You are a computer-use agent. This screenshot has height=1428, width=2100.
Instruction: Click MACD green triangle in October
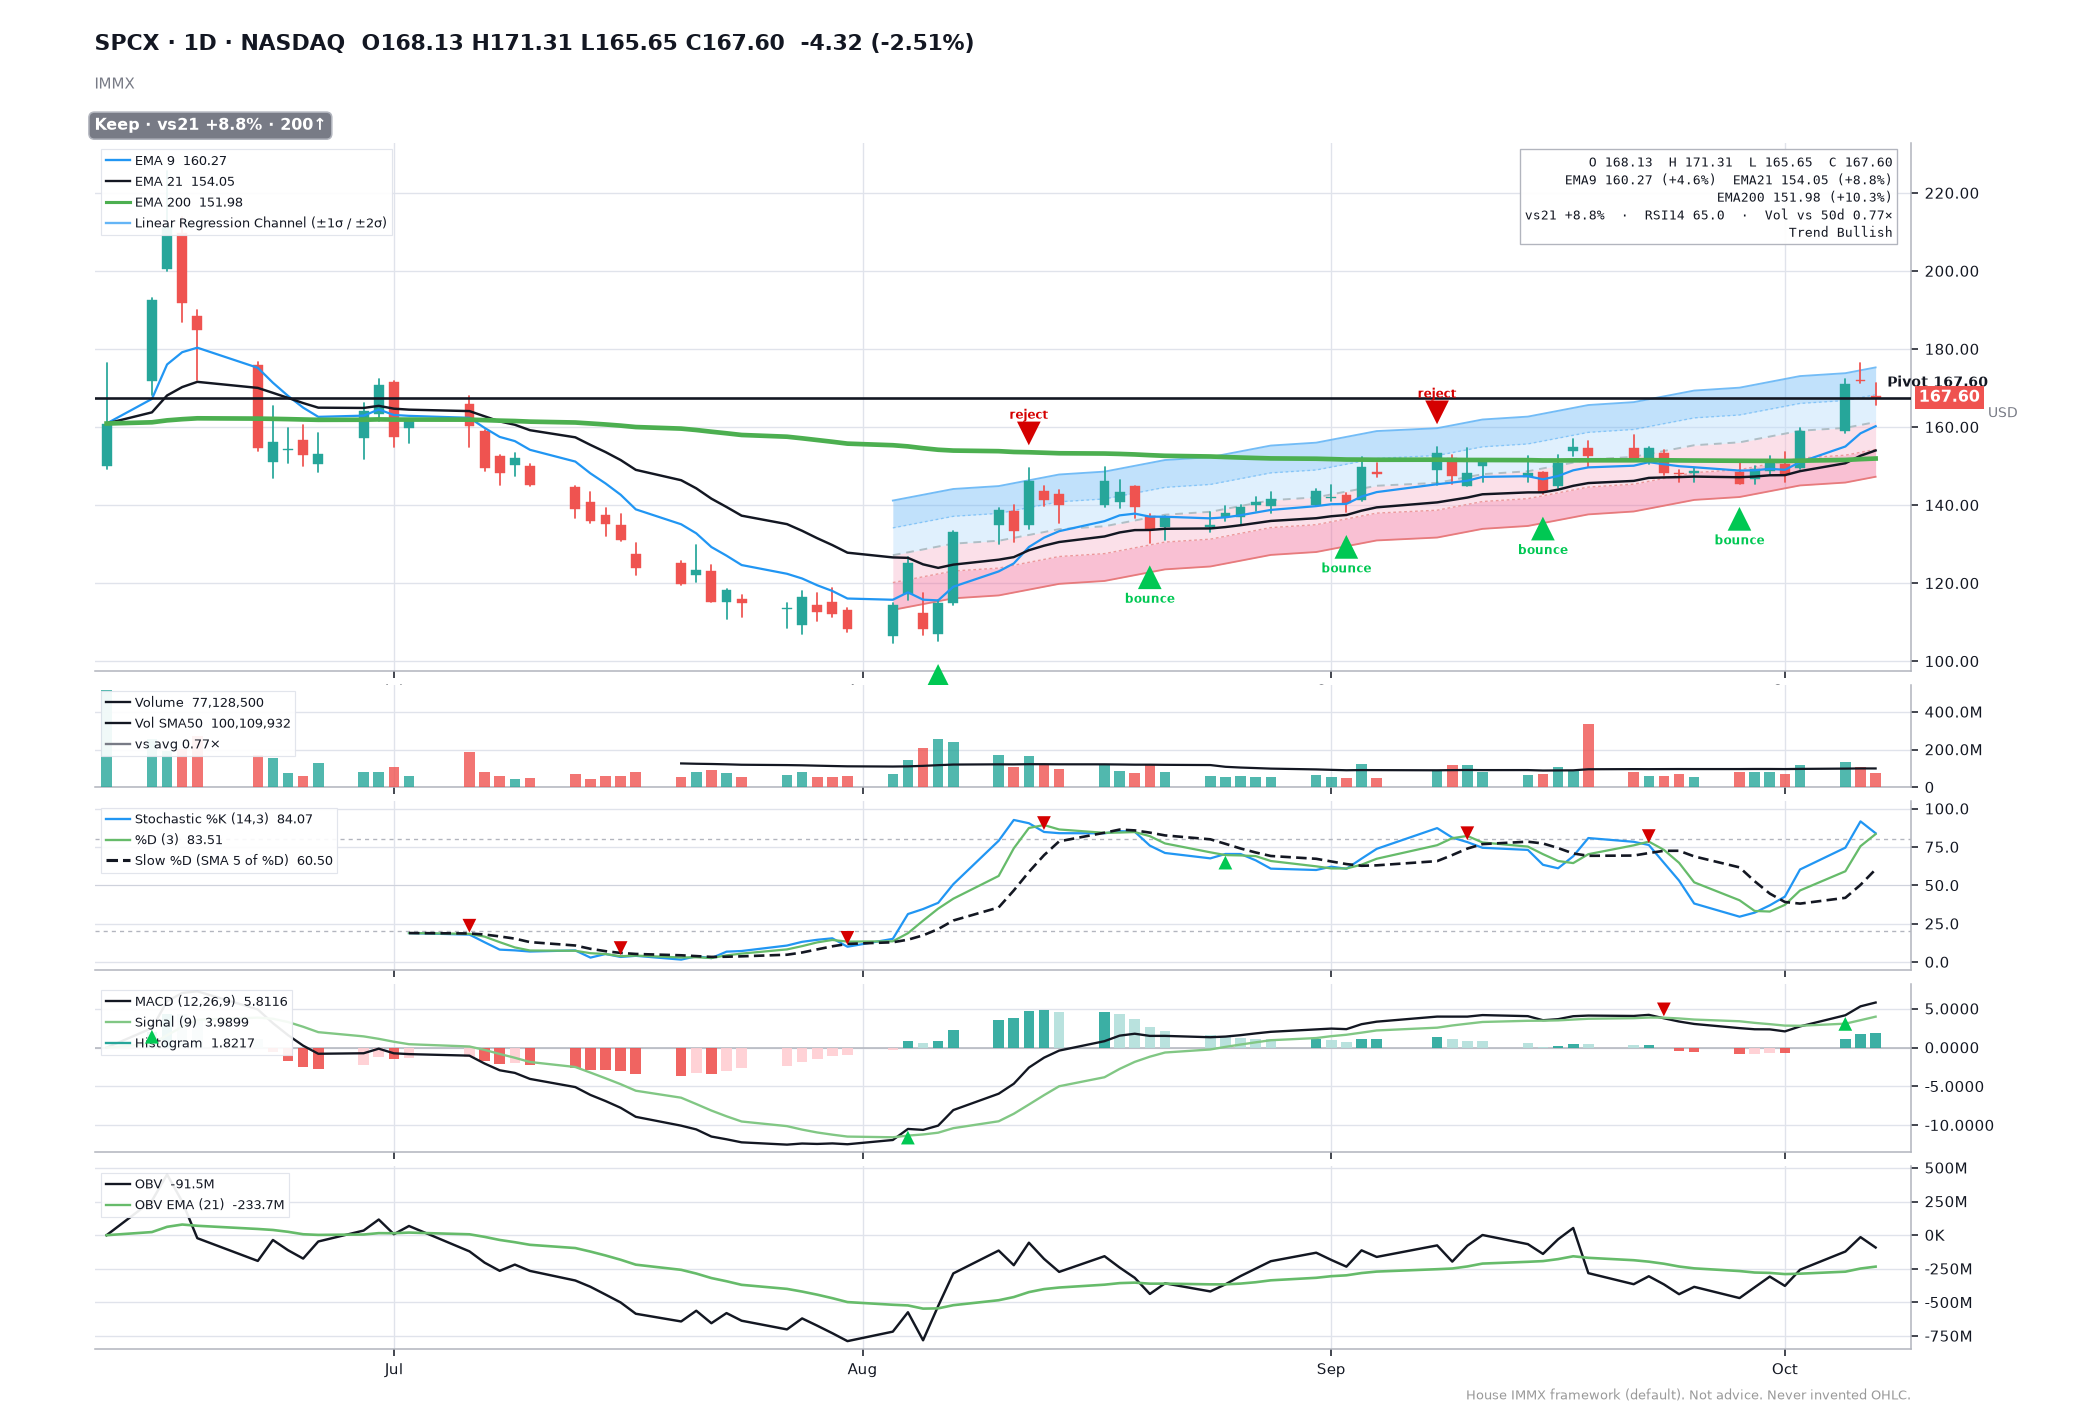(x=1845, y=1024)
